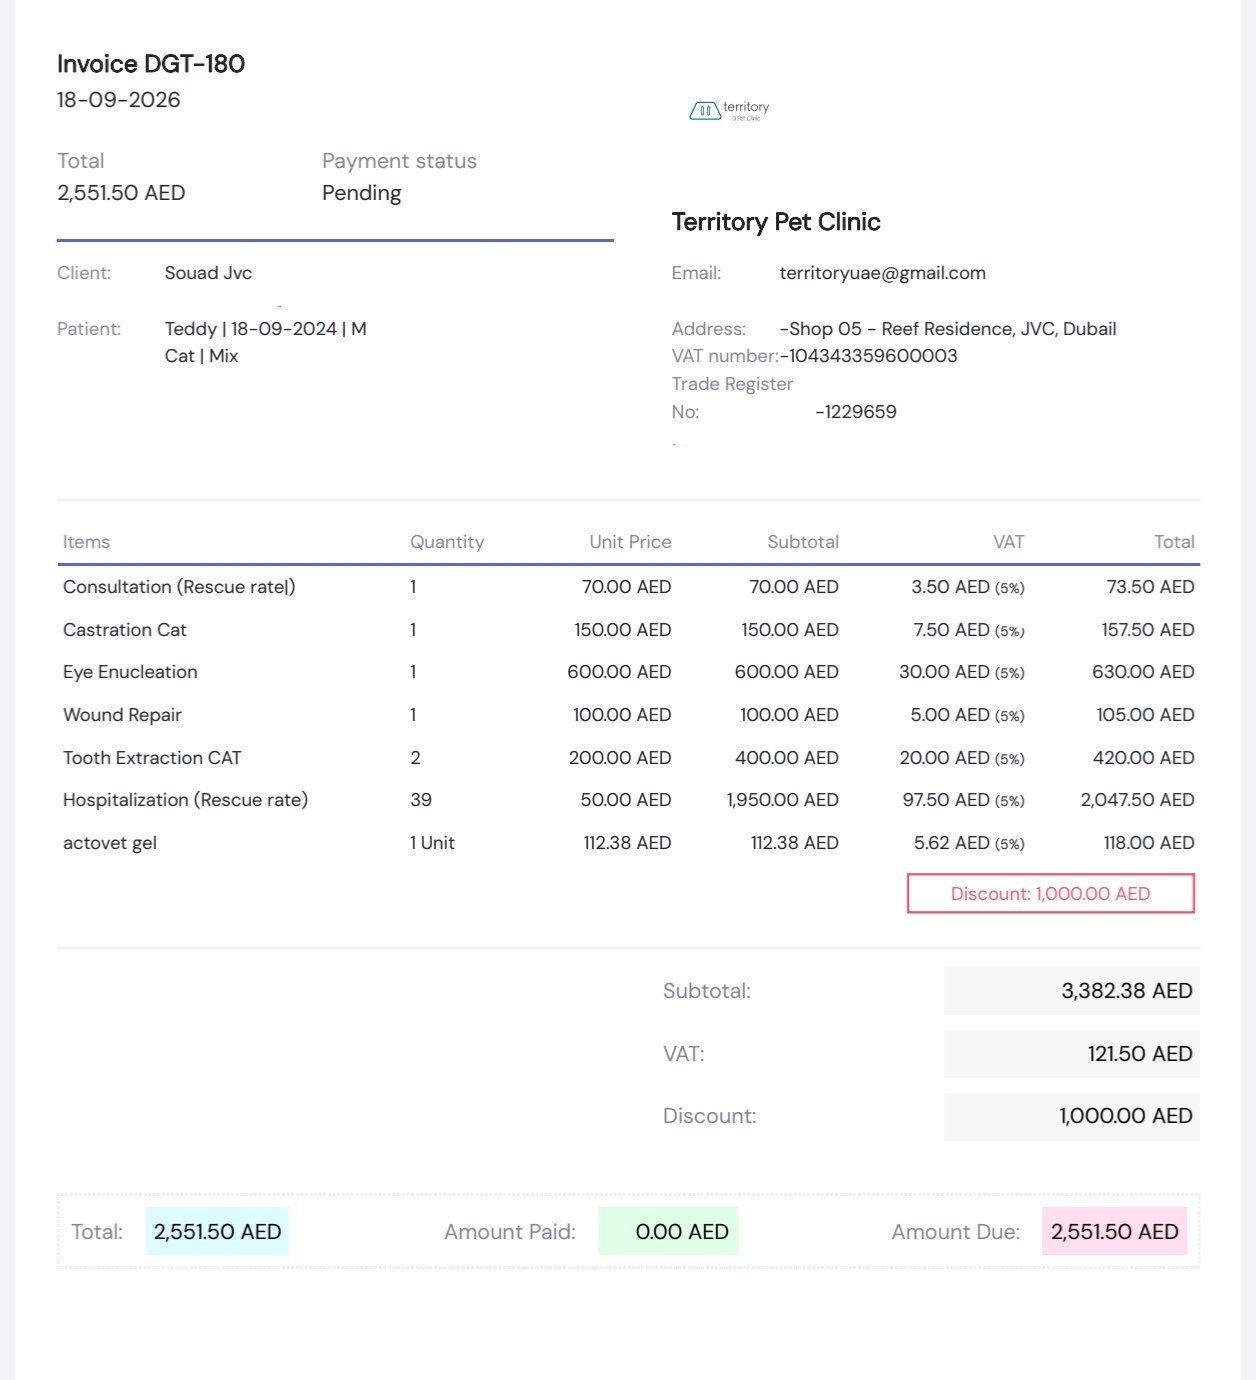Click the Cat | Mix species line
Image resolution: width=1256 pixels, height=1380 pixels.
201,356
